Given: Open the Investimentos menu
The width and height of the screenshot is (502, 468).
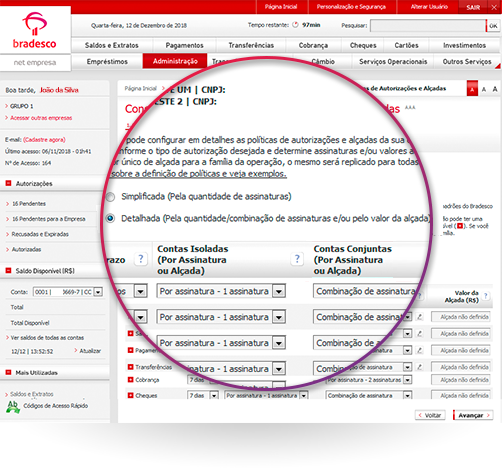Looking at the screenshot, I should coord(464,45).
